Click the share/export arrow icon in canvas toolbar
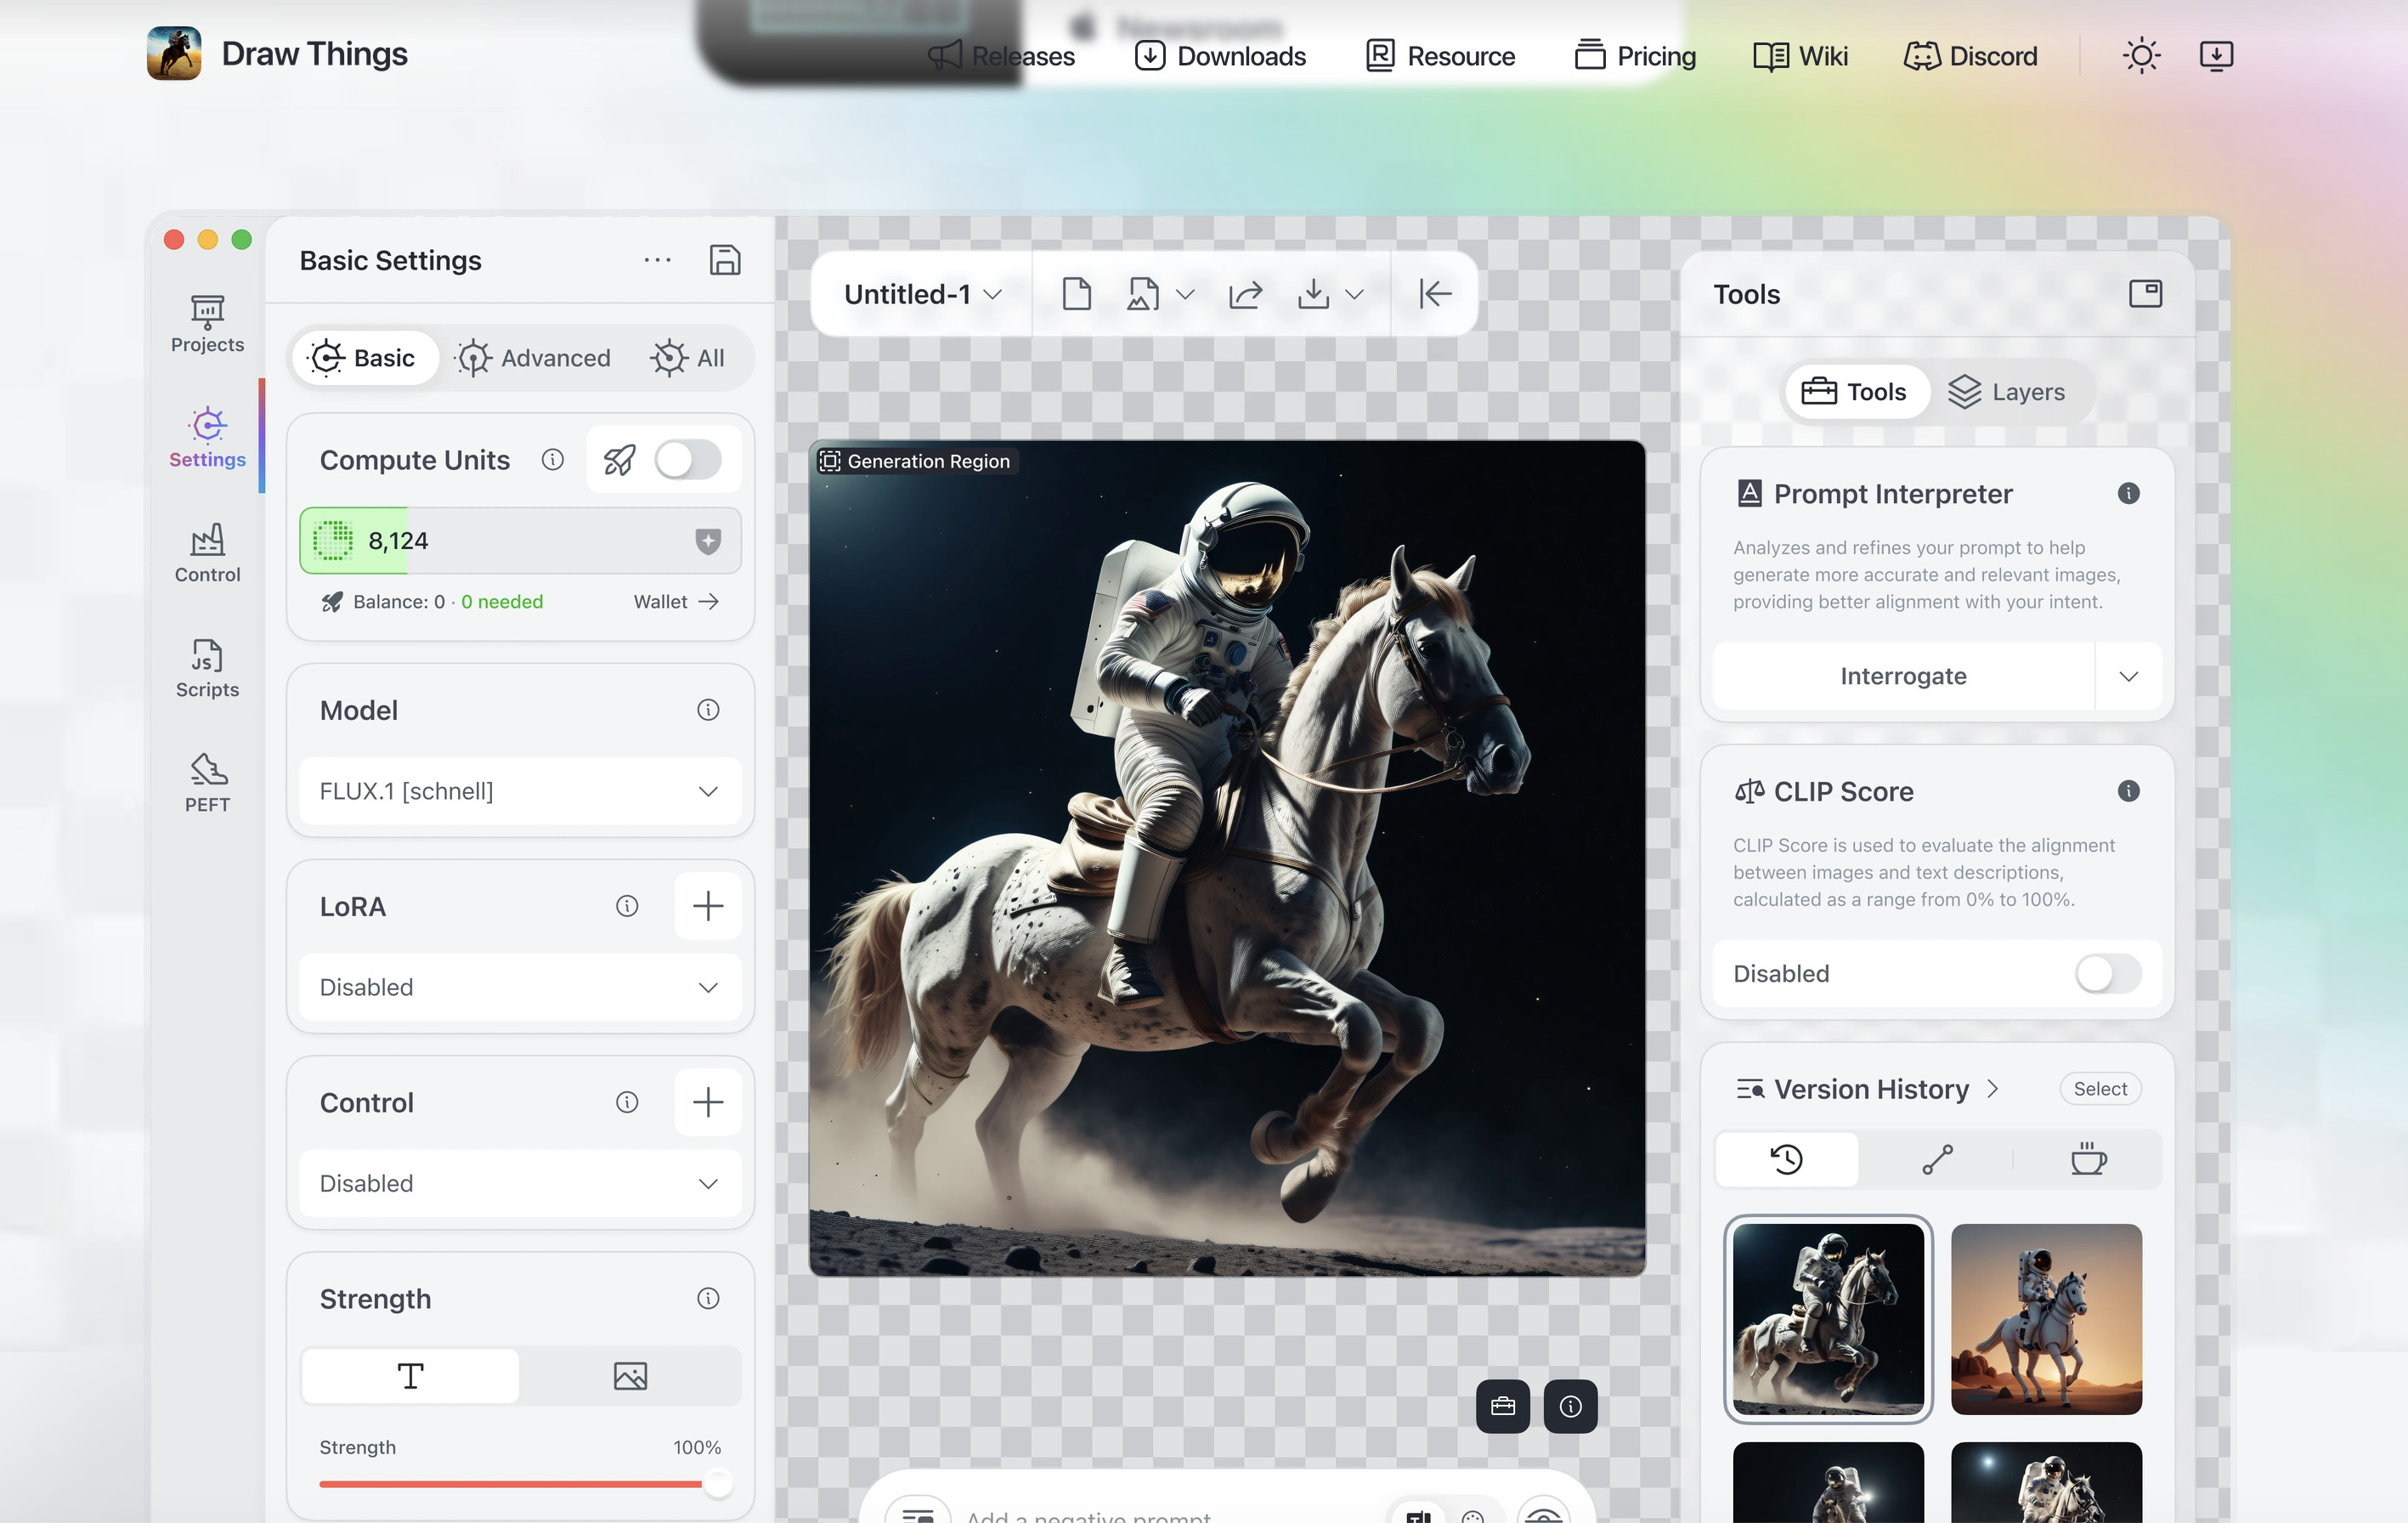Screen dimensions: 2408x1523 (x=1245, y=294)
